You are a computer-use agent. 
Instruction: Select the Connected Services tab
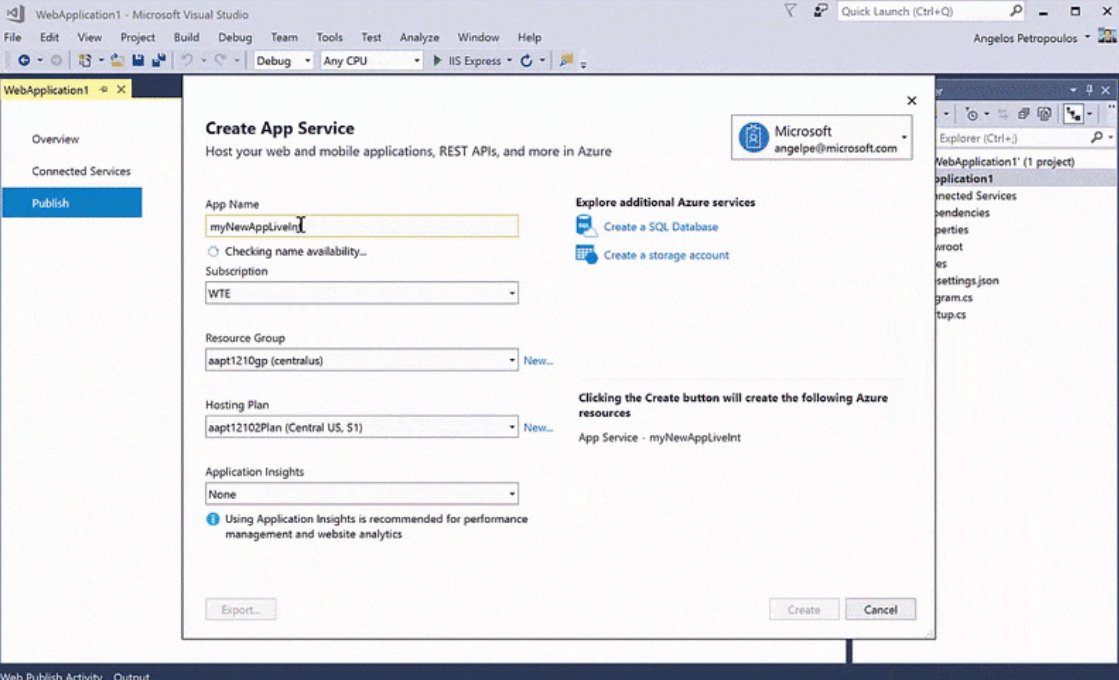coord(81,171)
